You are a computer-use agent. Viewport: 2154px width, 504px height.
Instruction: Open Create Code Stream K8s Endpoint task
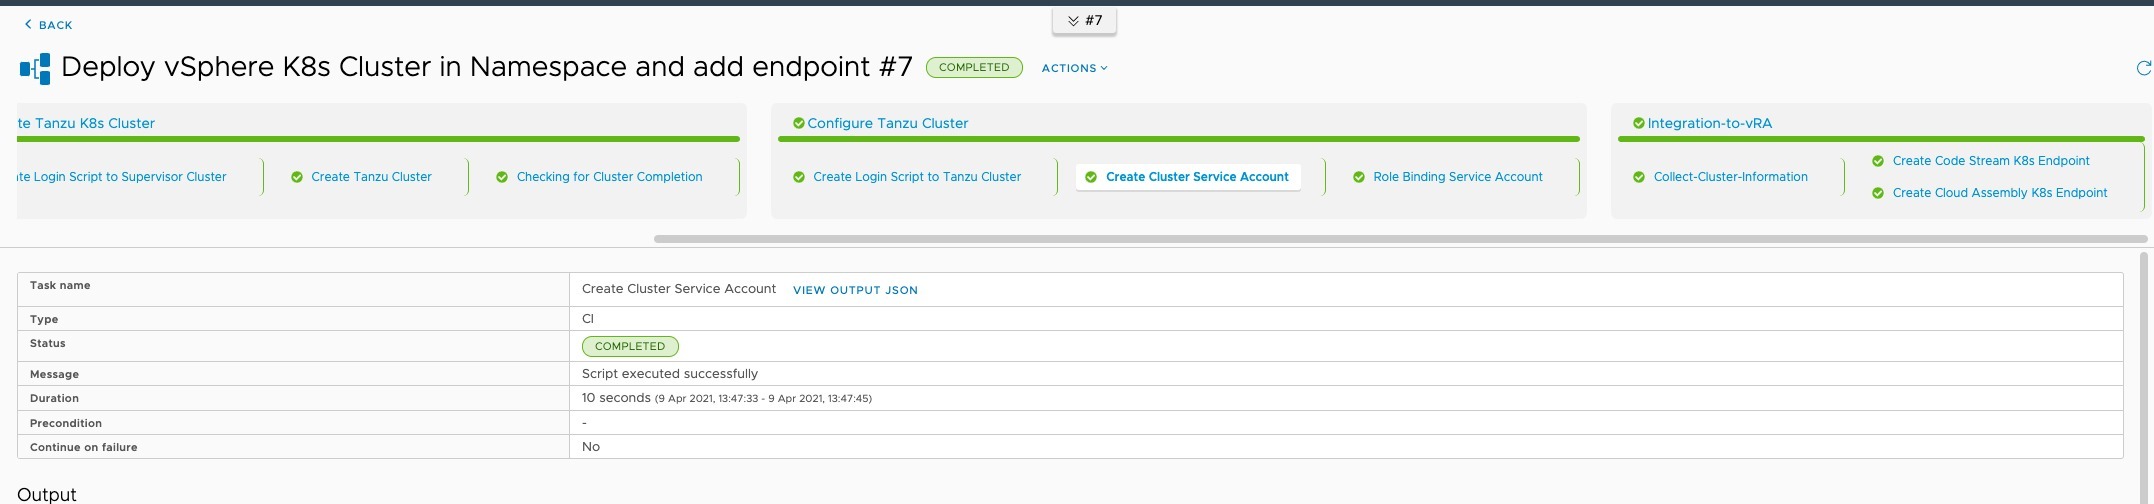coord(1991,161)
